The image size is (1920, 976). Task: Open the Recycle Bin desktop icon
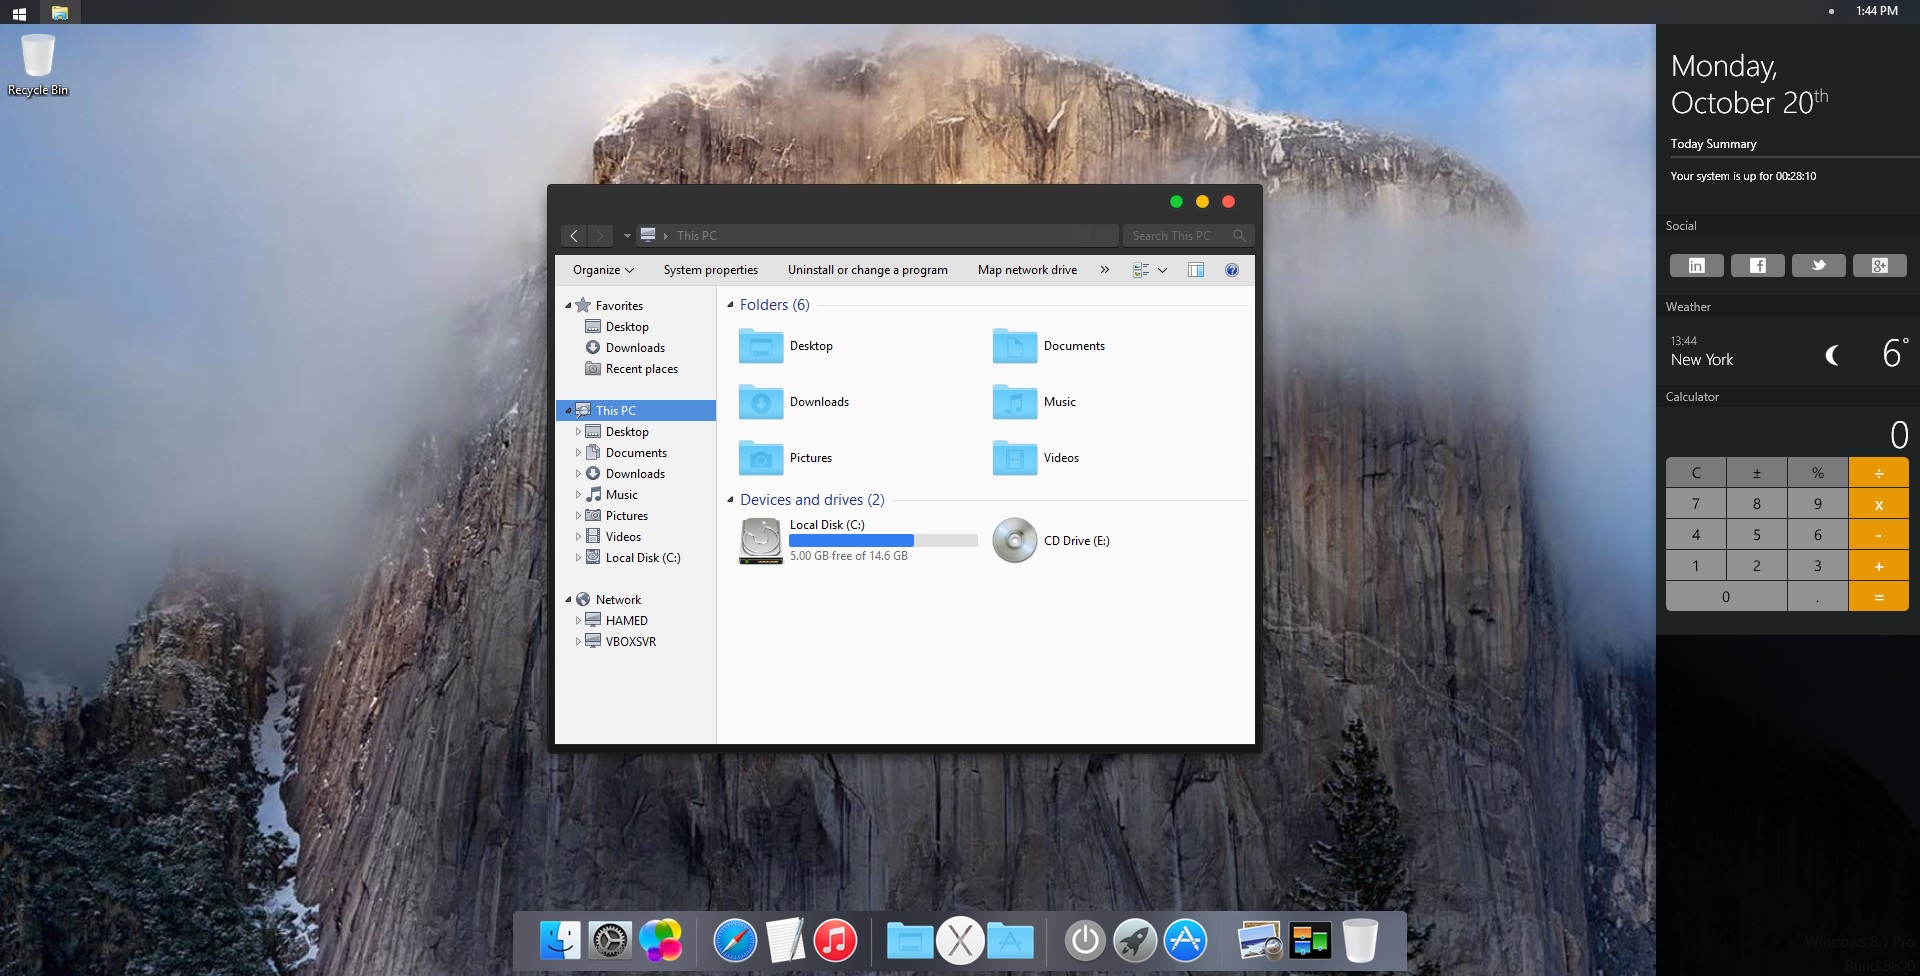pyautogui.click(x=38, y=58)
